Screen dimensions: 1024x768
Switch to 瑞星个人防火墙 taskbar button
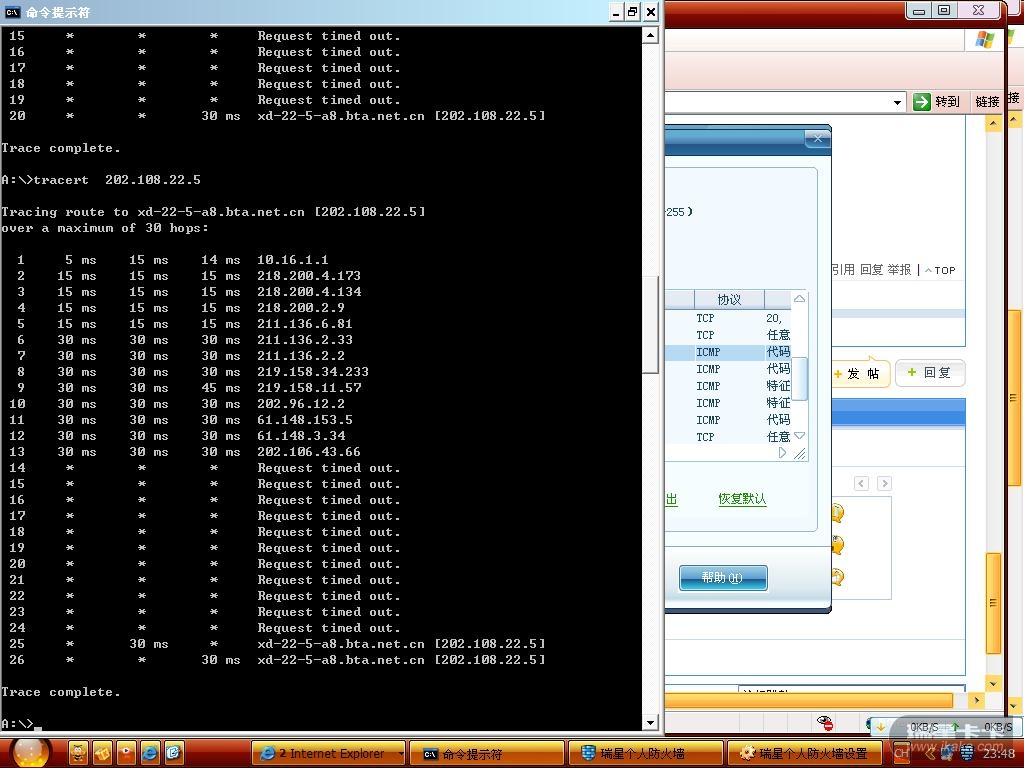645,754
